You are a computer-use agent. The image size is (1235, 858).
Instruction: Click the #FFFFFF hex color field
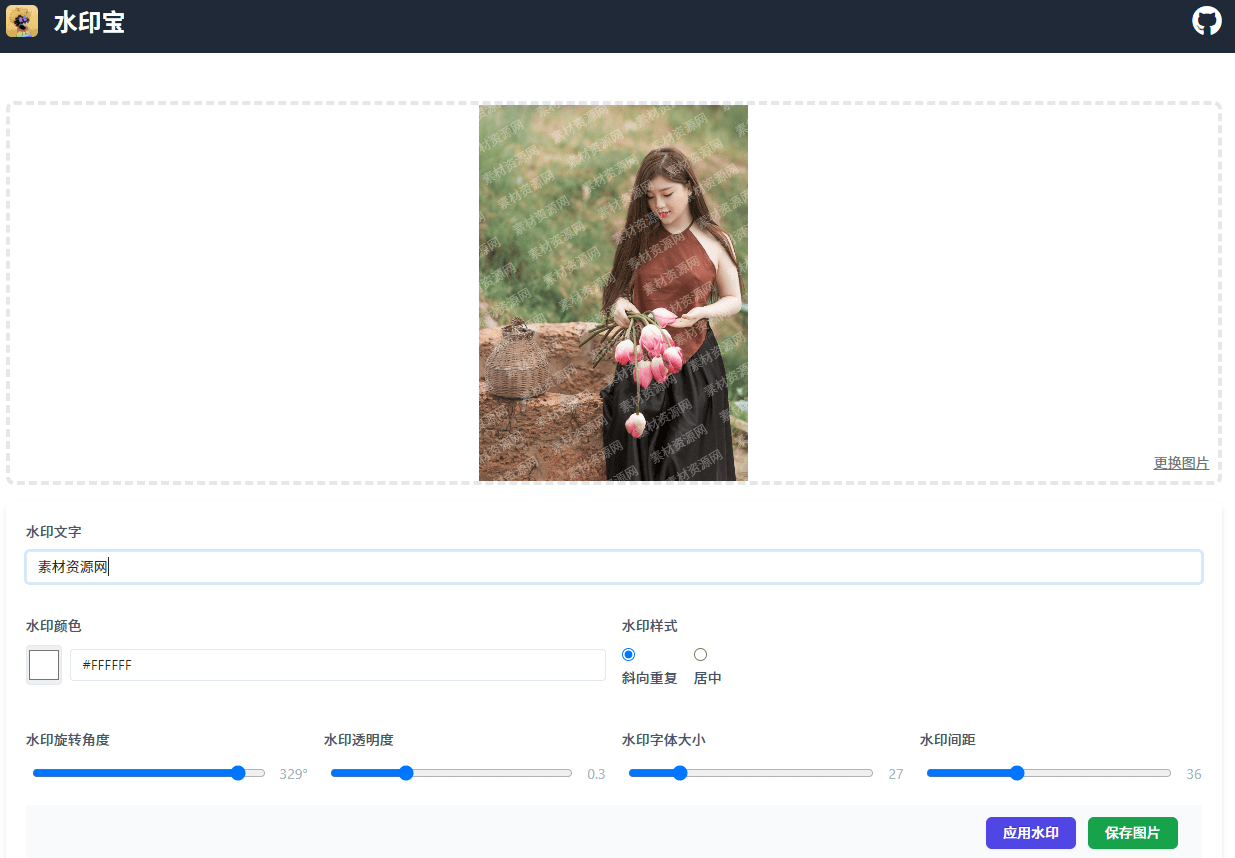click(x=337, y=665)
